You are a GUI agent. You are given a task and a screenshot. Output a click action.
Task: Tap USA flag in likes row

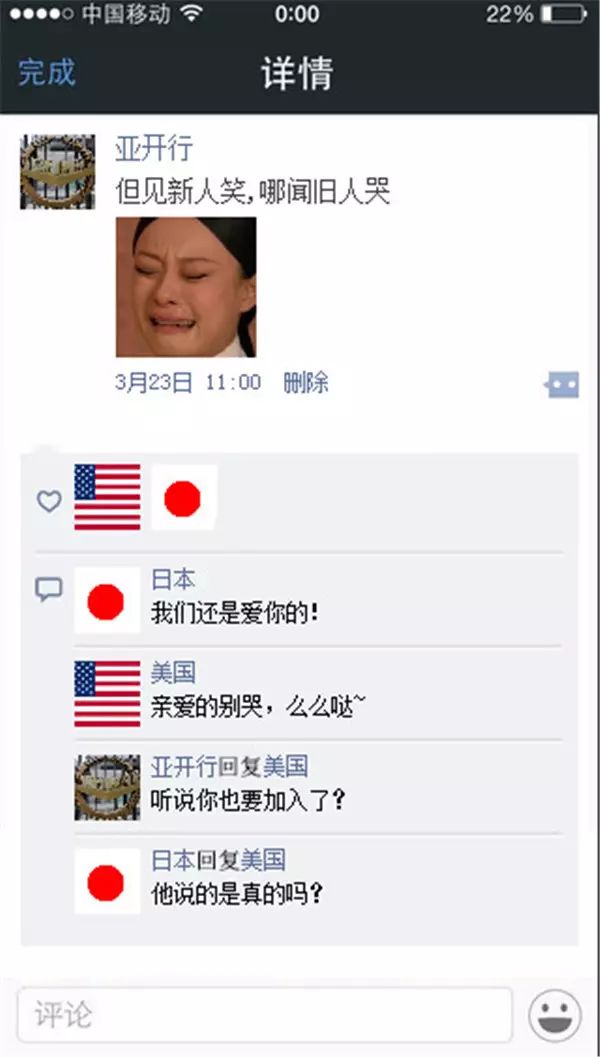click(x=107, y=497)
